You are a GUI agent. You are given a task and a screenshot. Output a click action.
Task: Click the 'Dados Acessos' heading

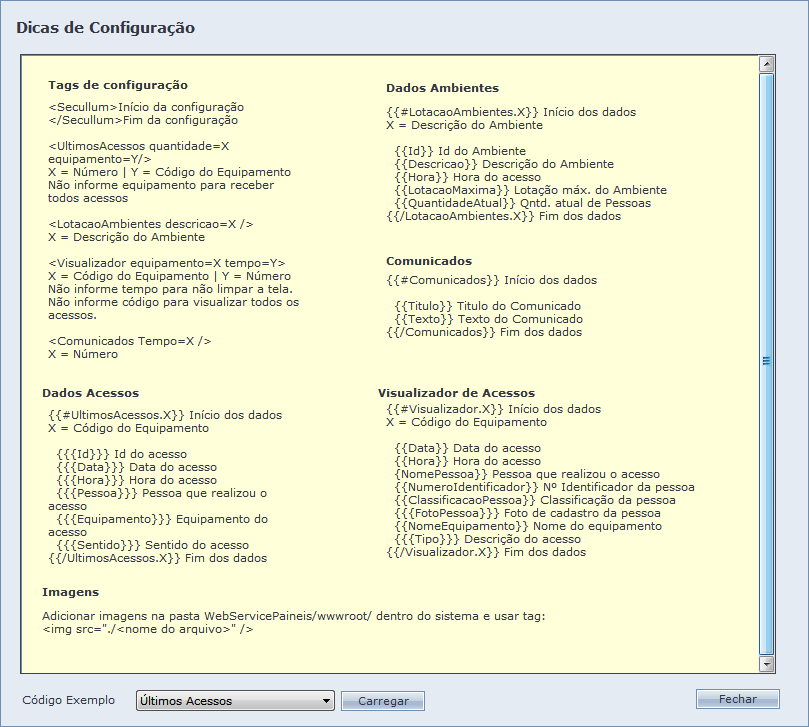coord(90,393)
